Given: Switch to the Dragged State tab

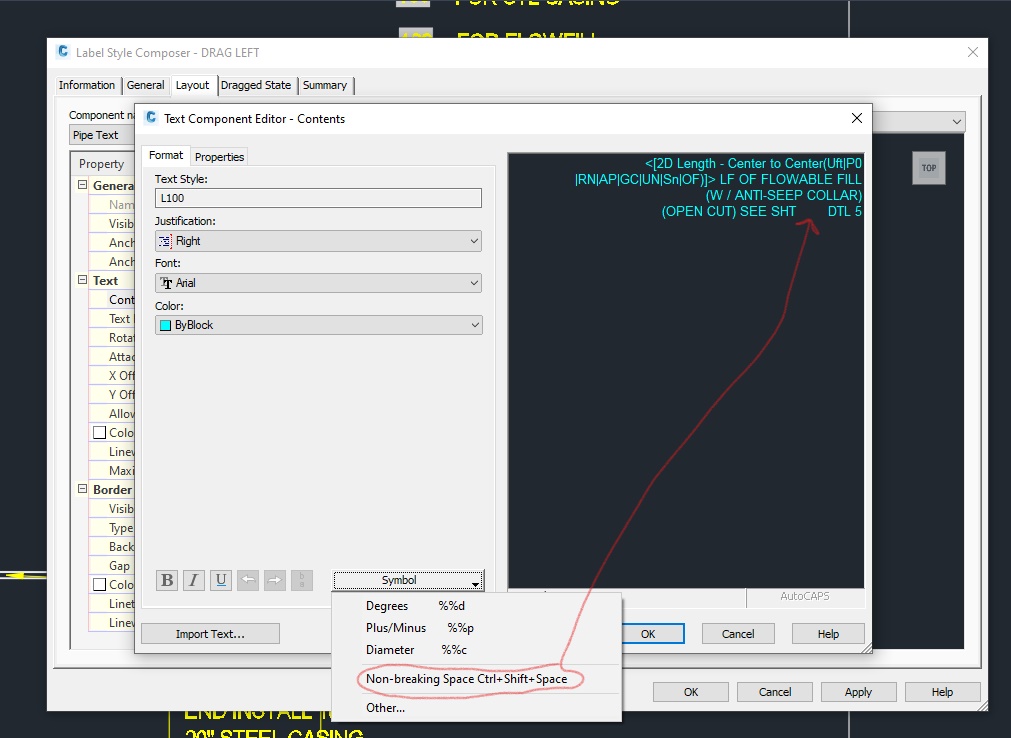Looking at the screenshot, I should tap(256, 85).
